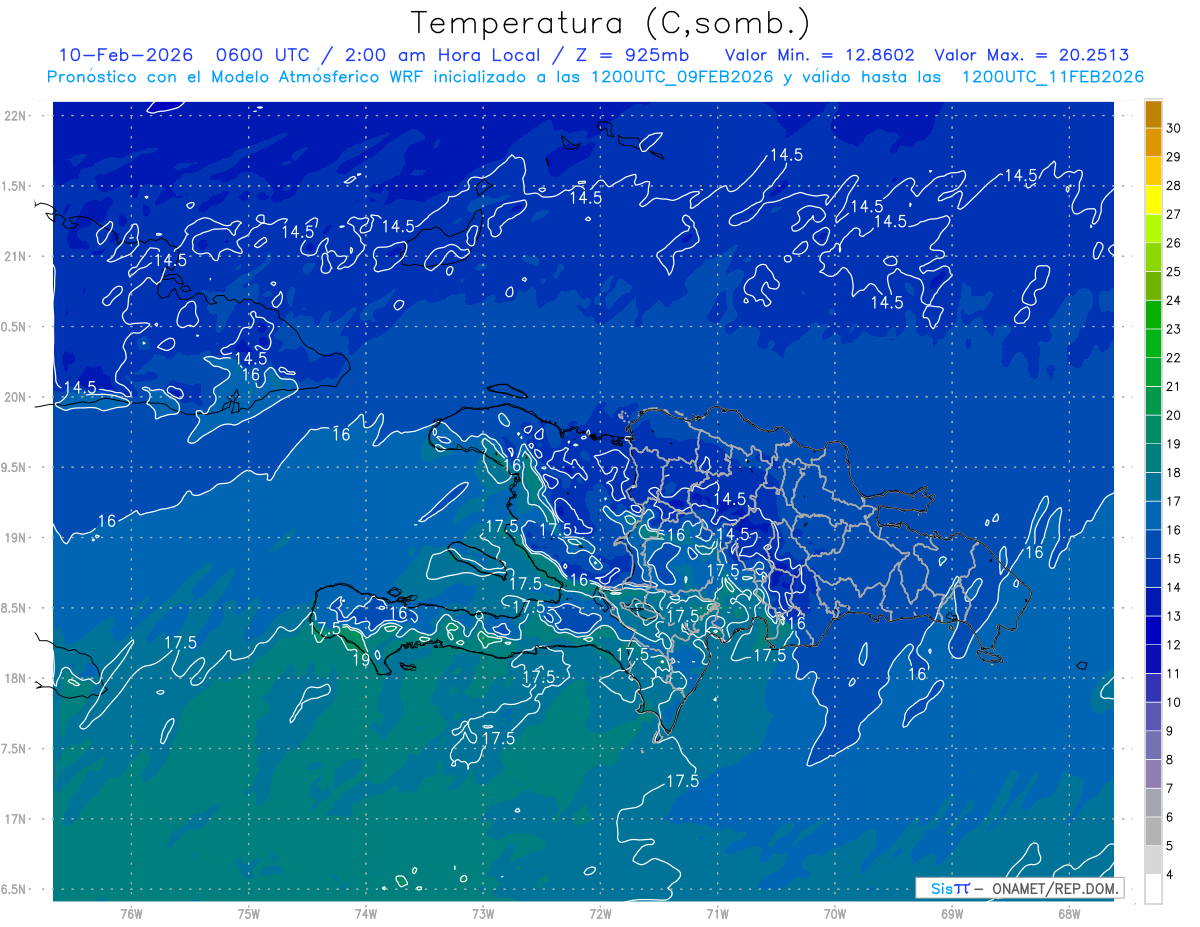Pick the legend color band between 9 and 10

[1153, 717]
